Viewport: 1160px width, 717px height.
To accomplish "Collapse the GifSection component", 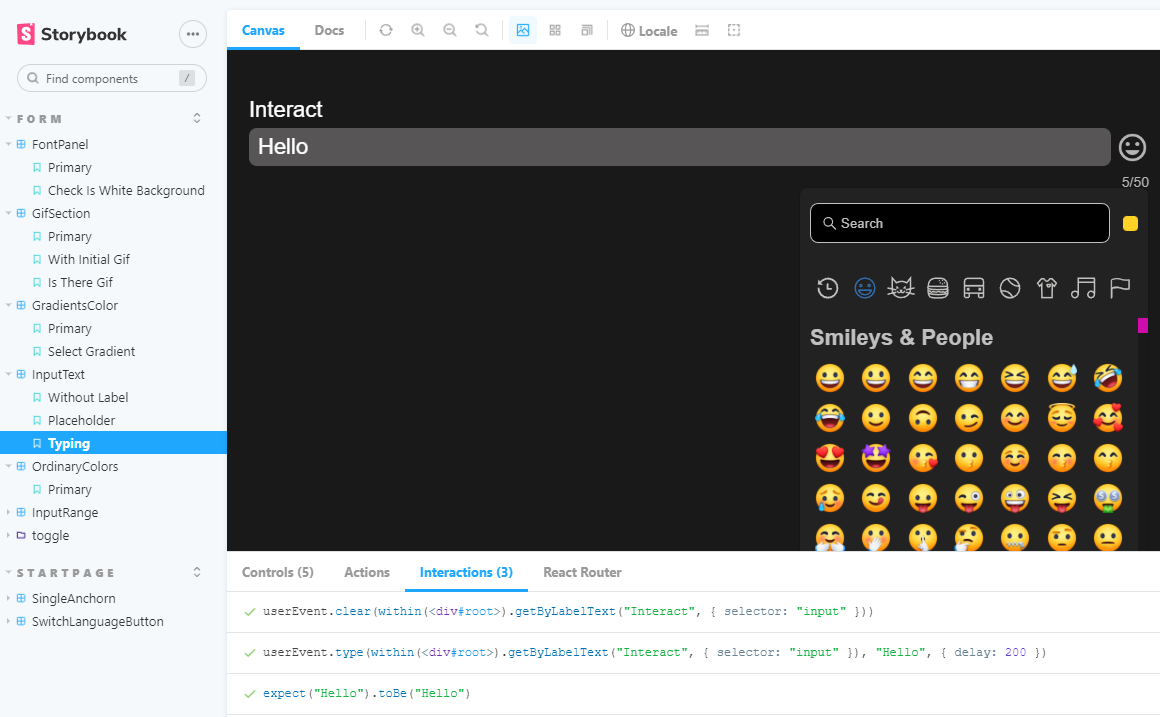I will point(61,213).
